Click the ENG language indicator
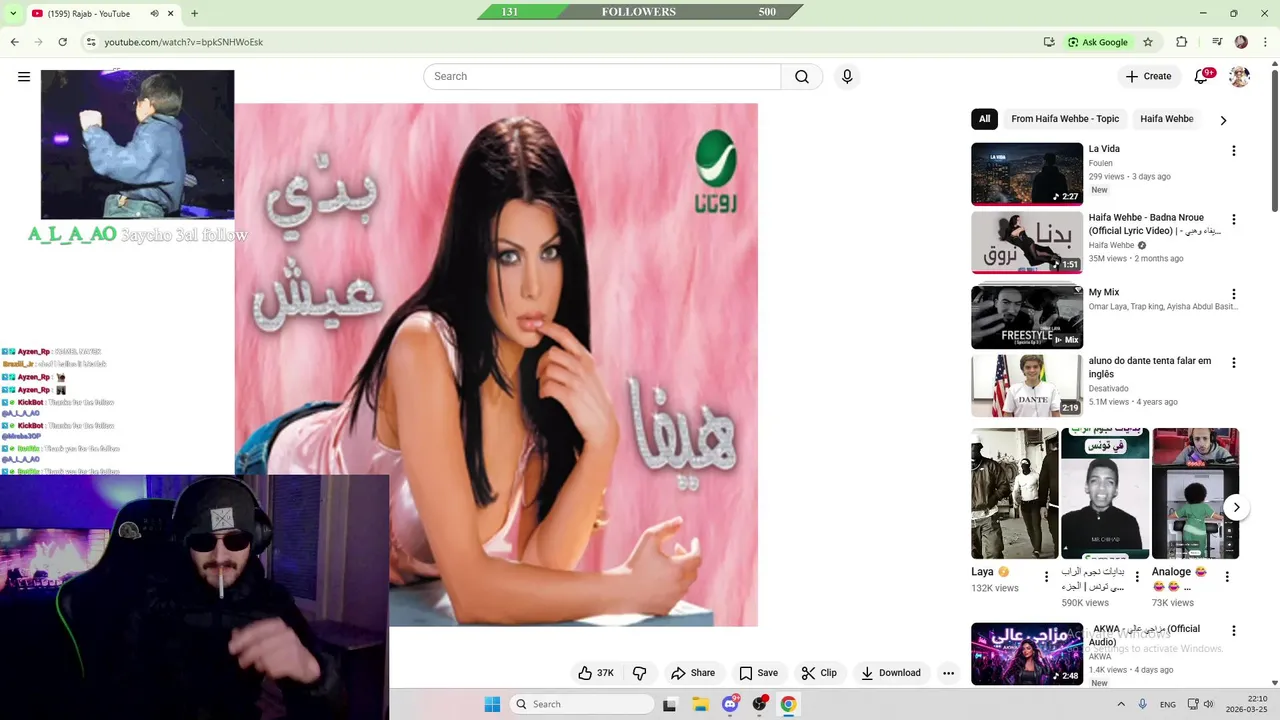 click(1167, 704)
